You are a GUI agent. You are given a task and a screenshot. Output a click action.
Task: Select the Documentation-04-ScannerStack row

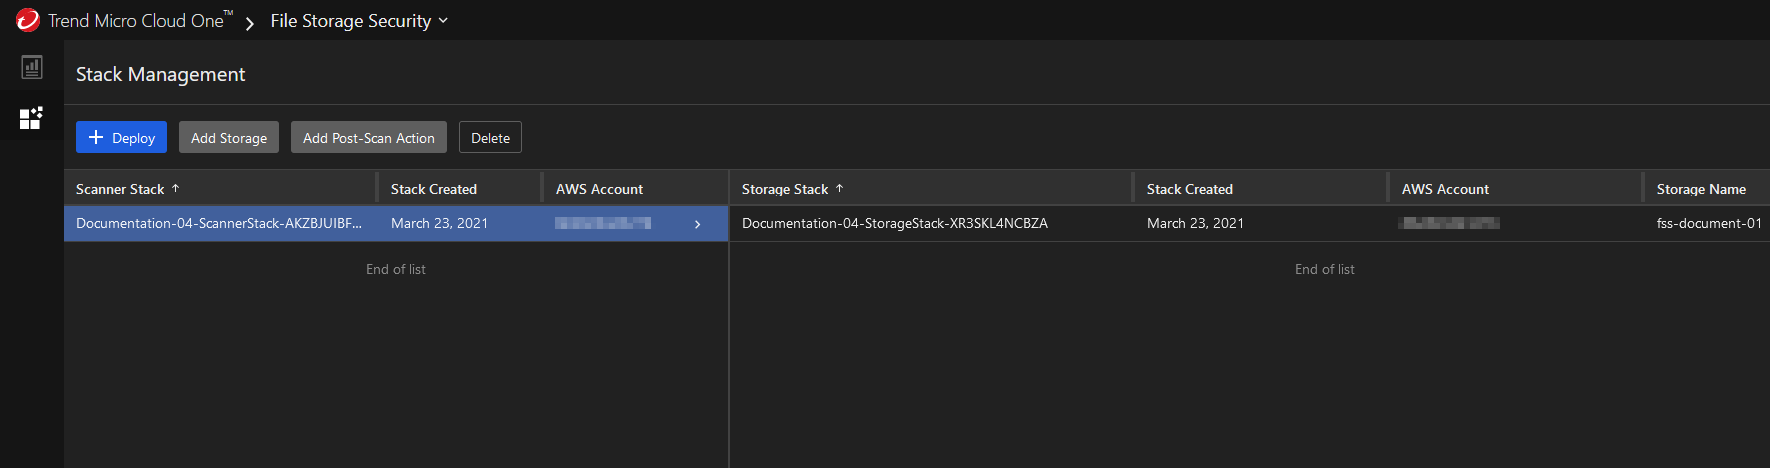pyautogui.click(x=219, y=224)
